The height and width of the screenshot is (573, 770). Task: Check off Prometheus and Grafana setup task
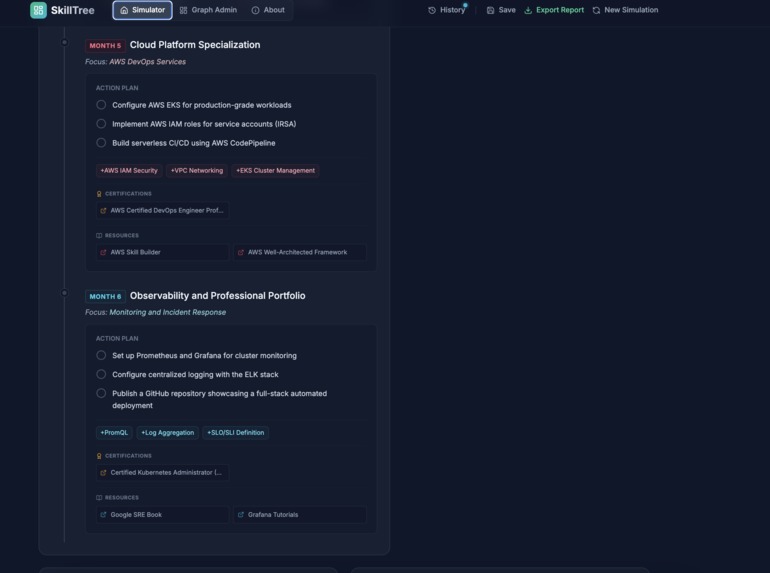101,355
